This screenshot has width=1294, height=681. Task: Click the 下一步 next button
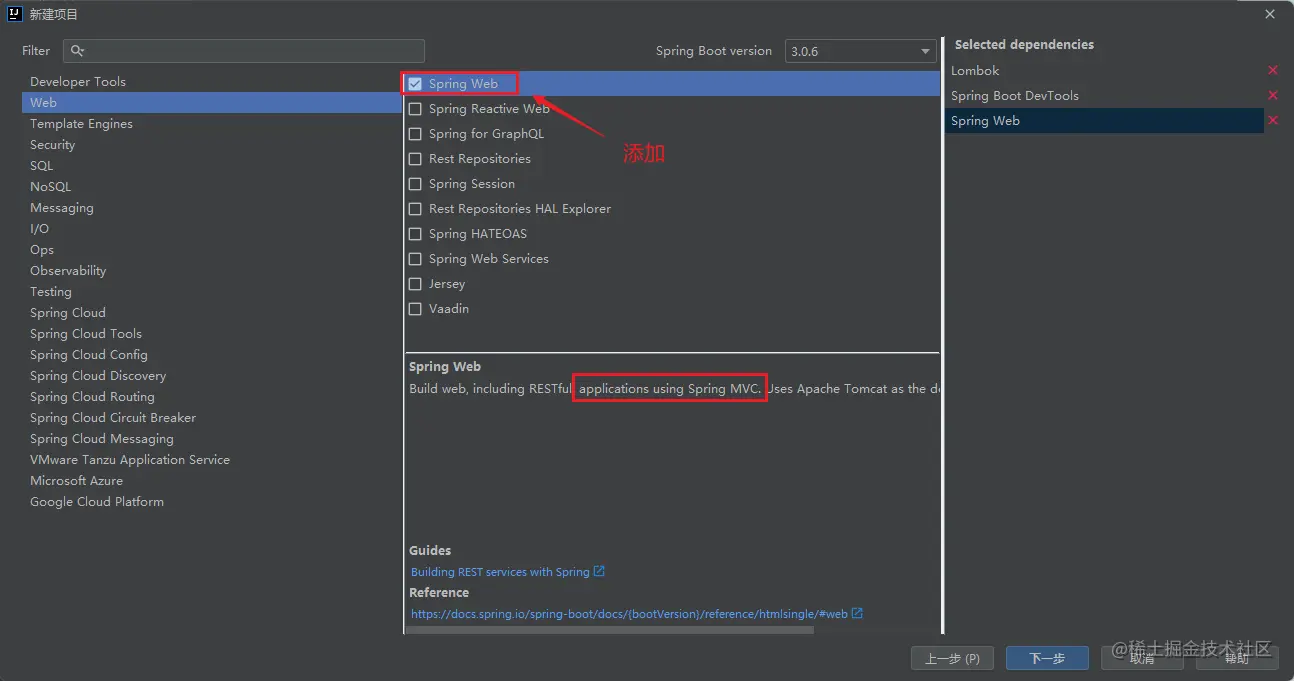1047,658
